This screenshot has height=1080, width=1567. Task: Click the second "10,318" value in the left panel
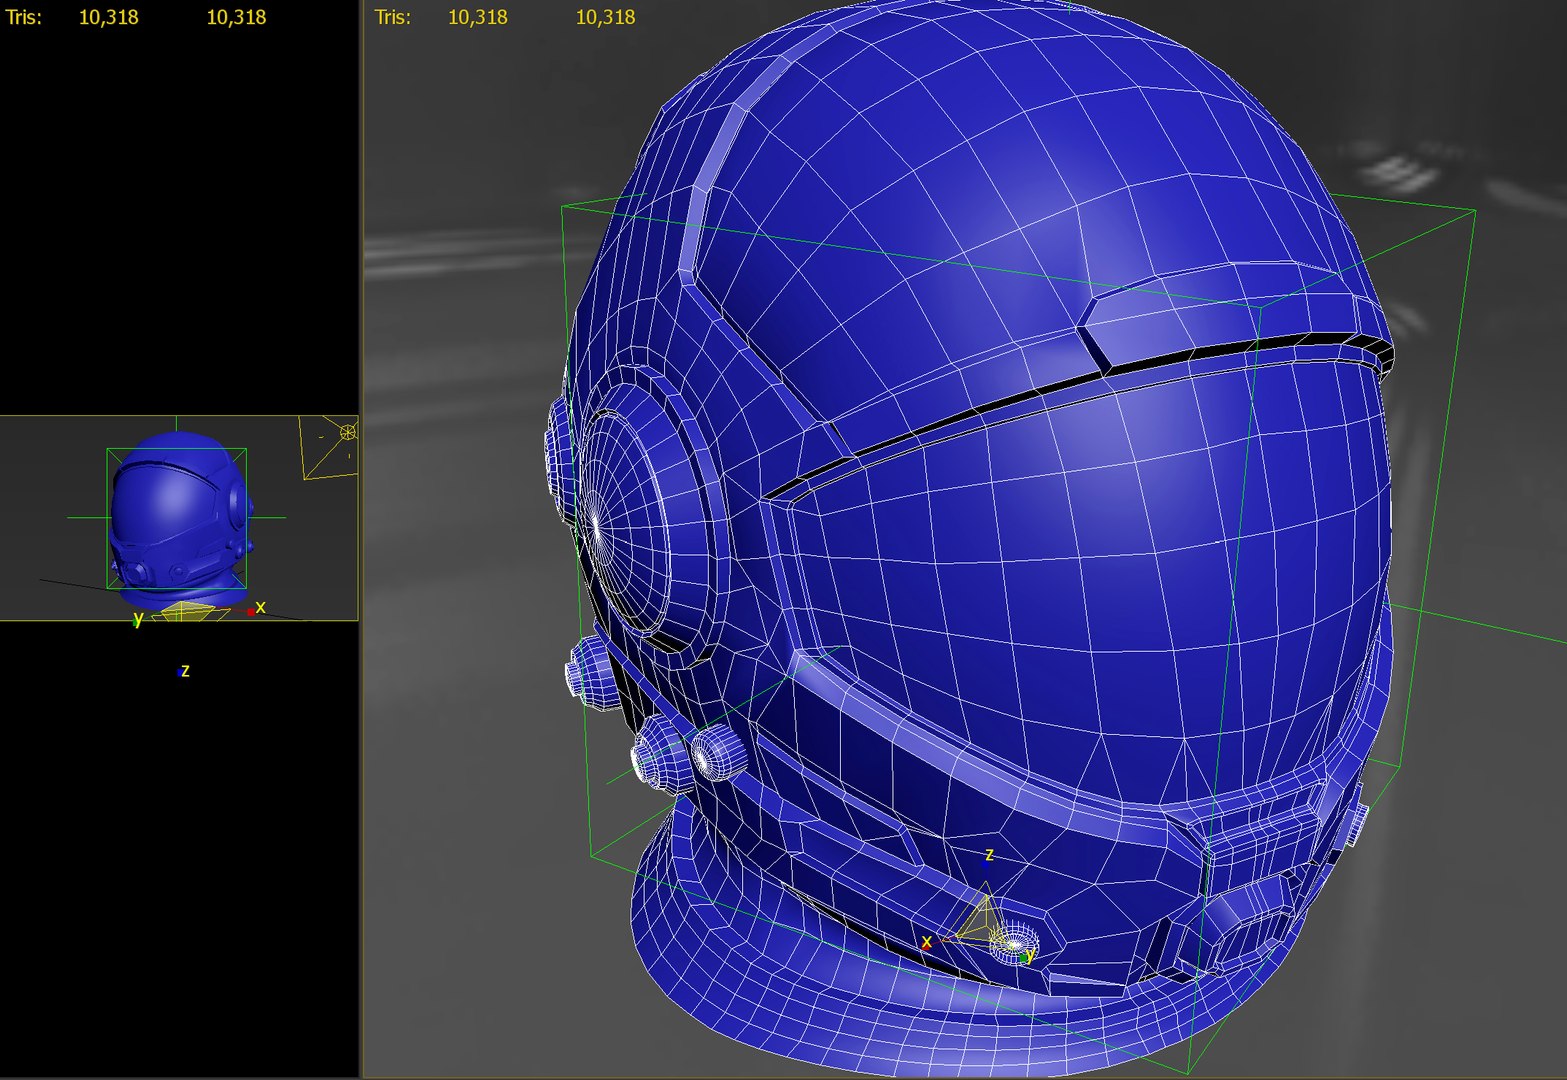pos(236,17)
